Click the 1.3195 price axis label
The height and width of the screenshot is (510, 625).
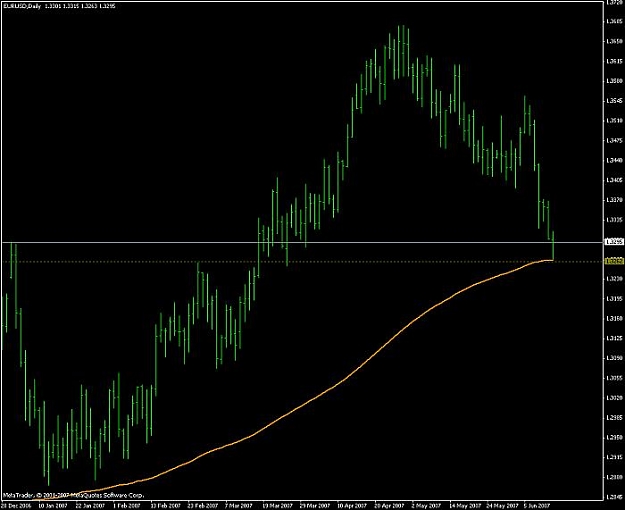tap(615, 299)
